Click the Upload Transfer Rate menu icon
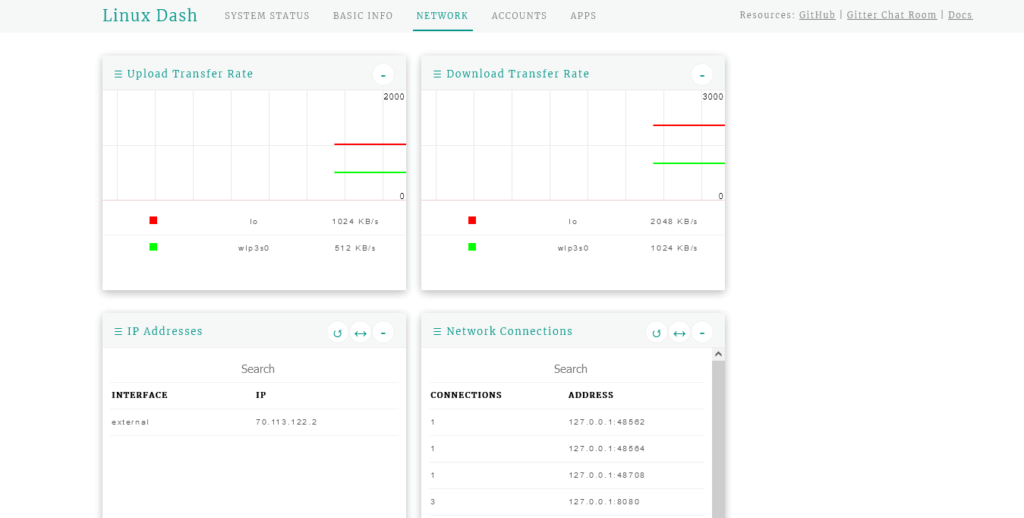1024x518 pixels. 118,74
